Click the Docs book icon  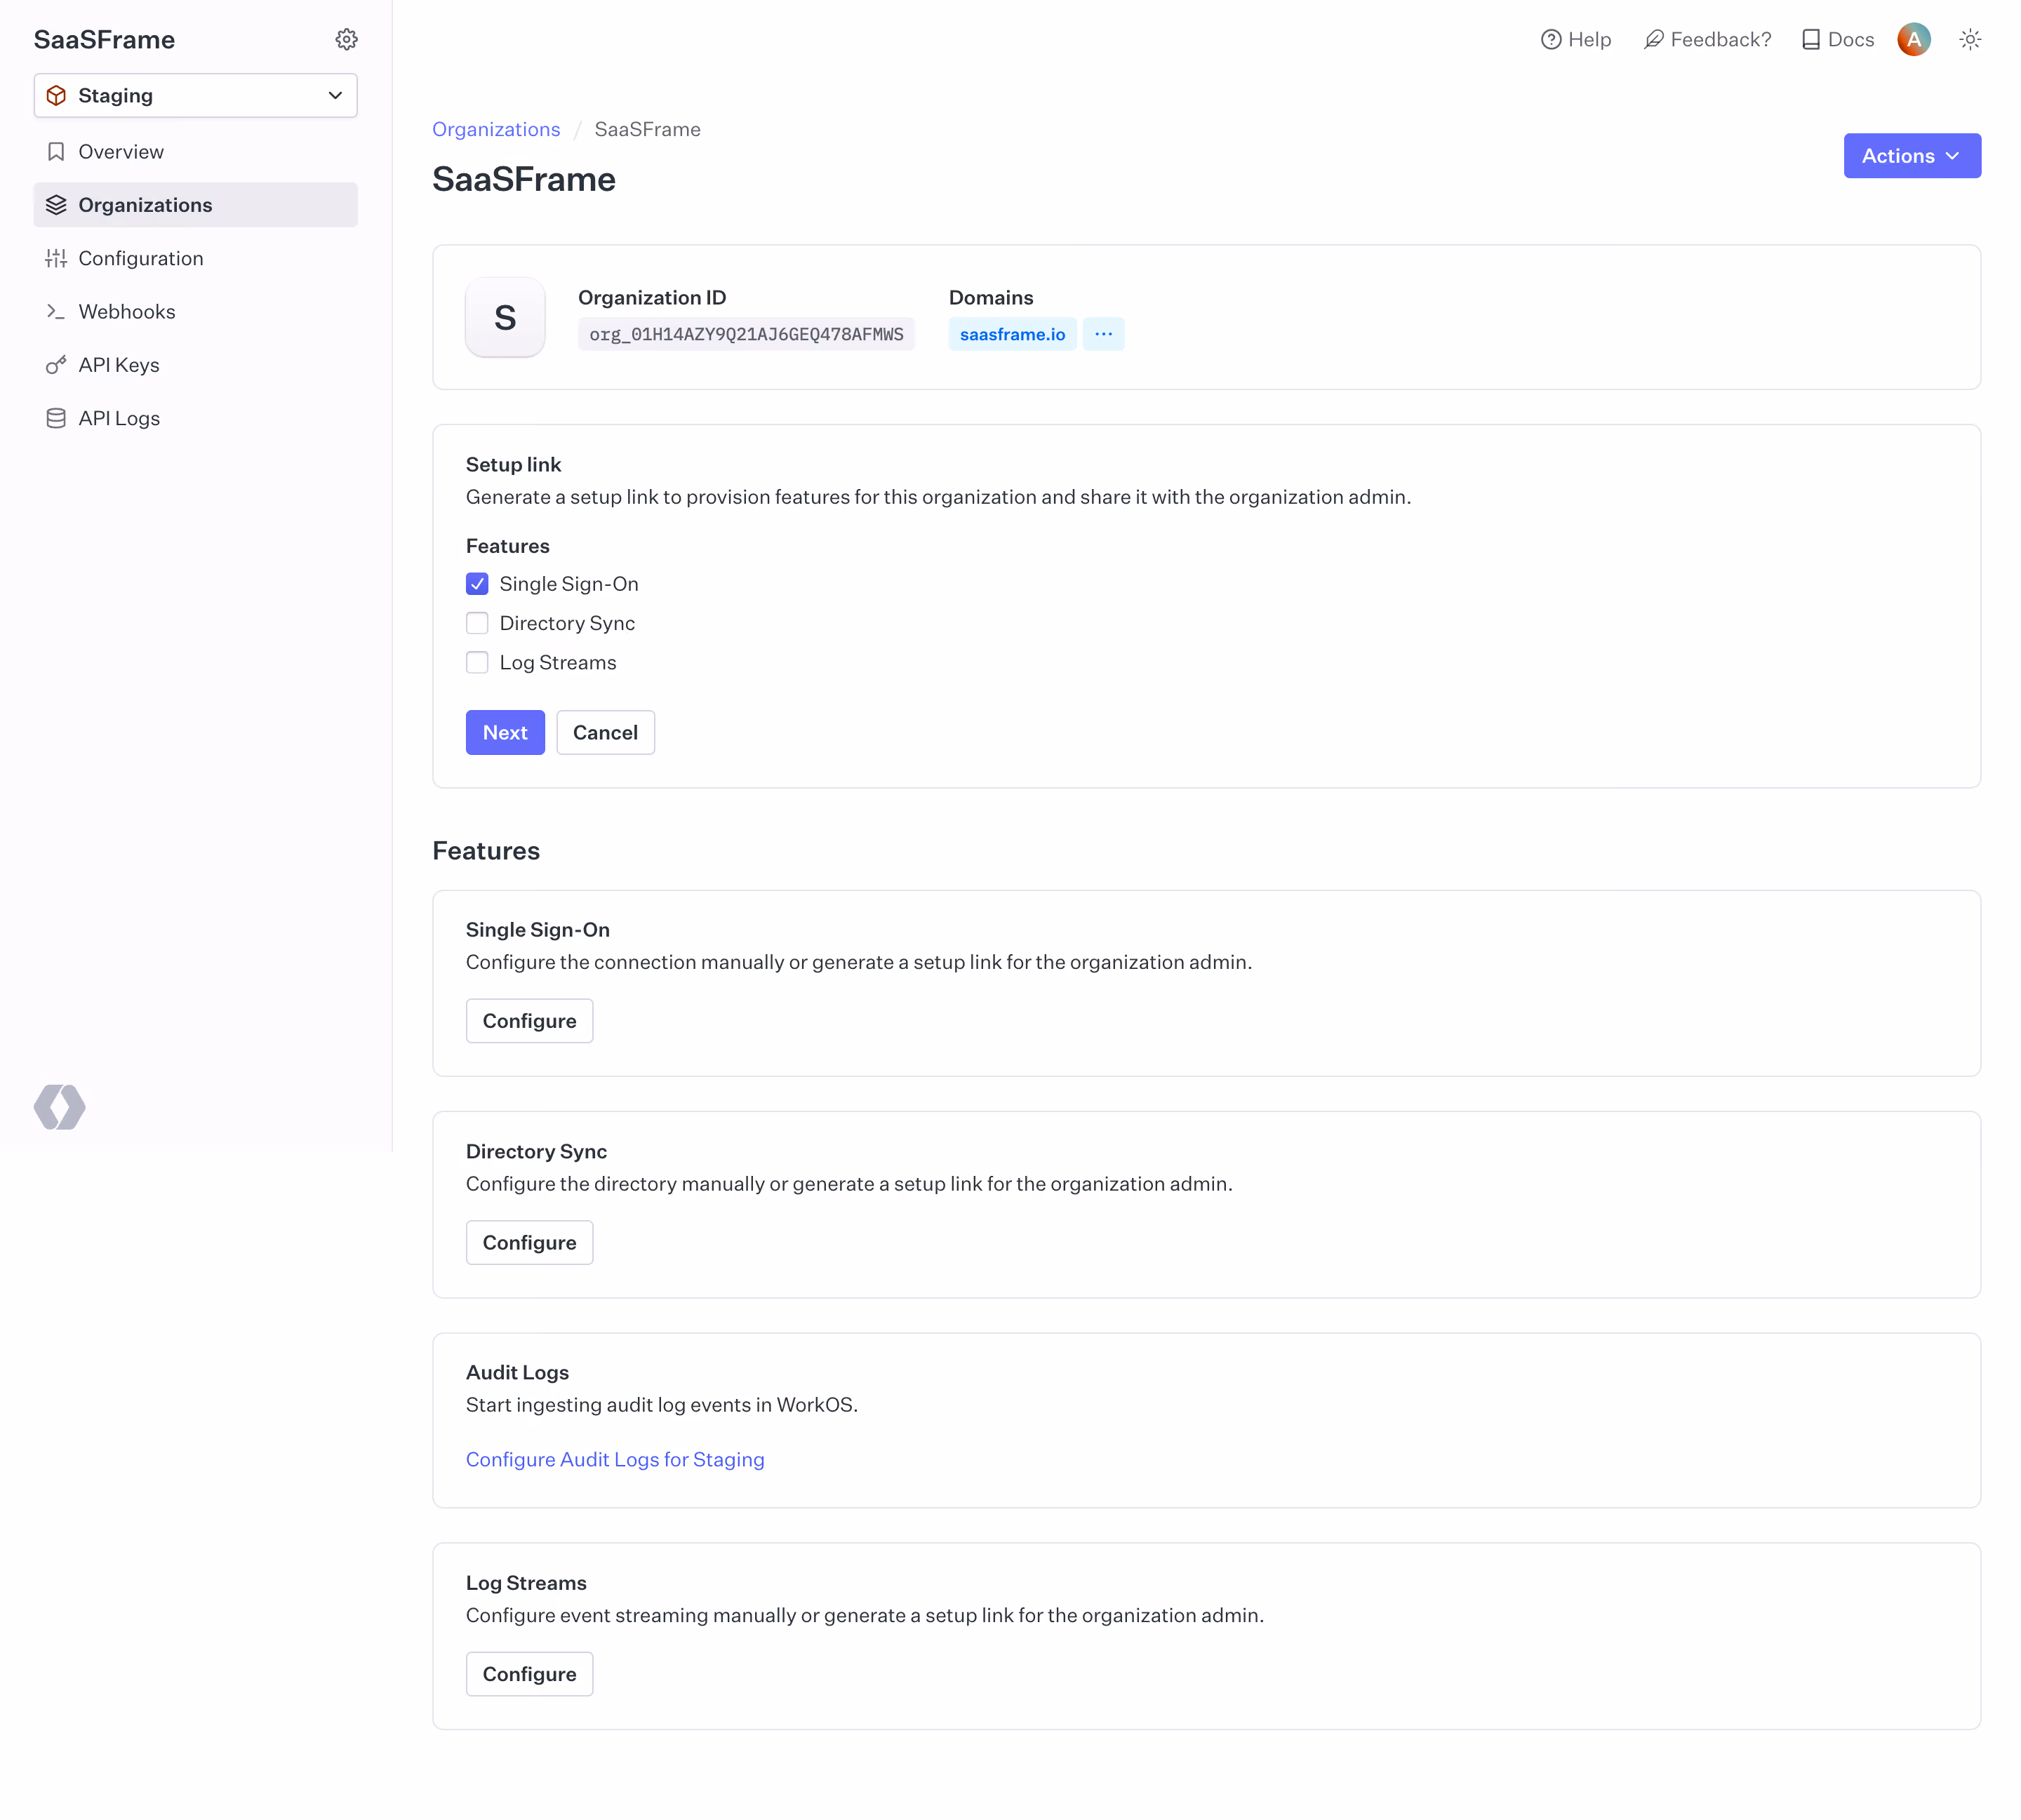point(1811,39)
